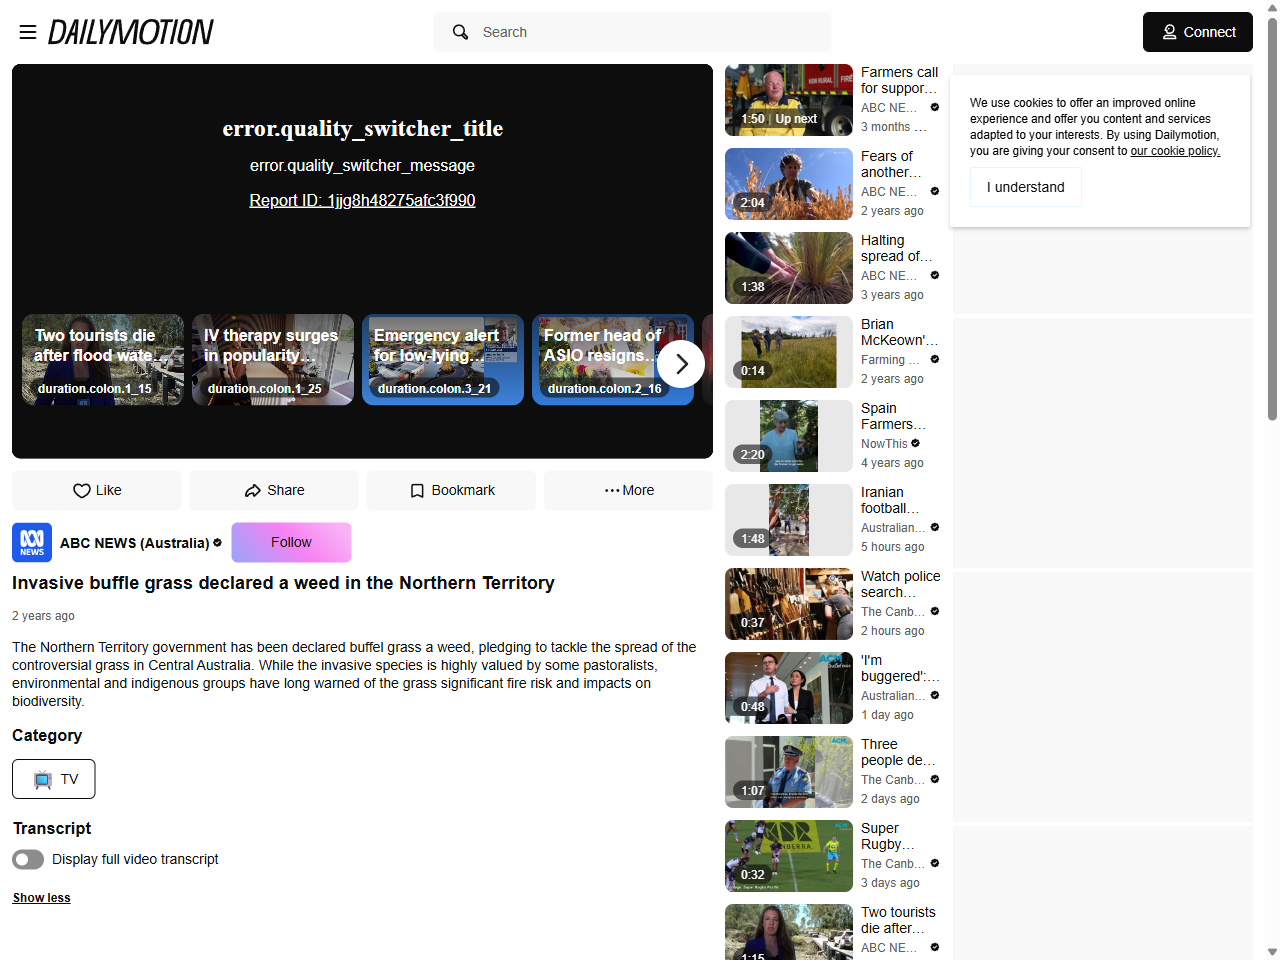The width and height of the screenshot is (1280, 960).
Task: Click the Connect account icon
Action: (x=1168, y=31)
